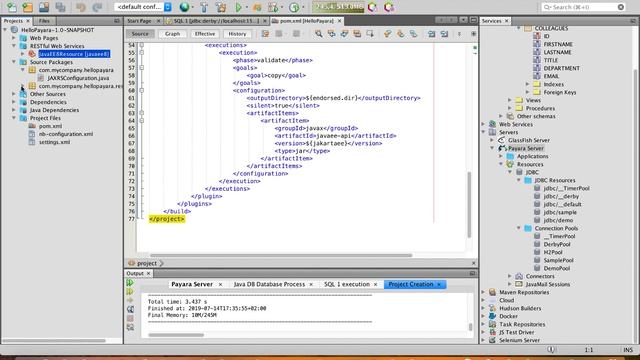The height and width of the screenshot is (360, 640).
Task: Click the Clean and Build icon
Action: click(x=221, y=7)
